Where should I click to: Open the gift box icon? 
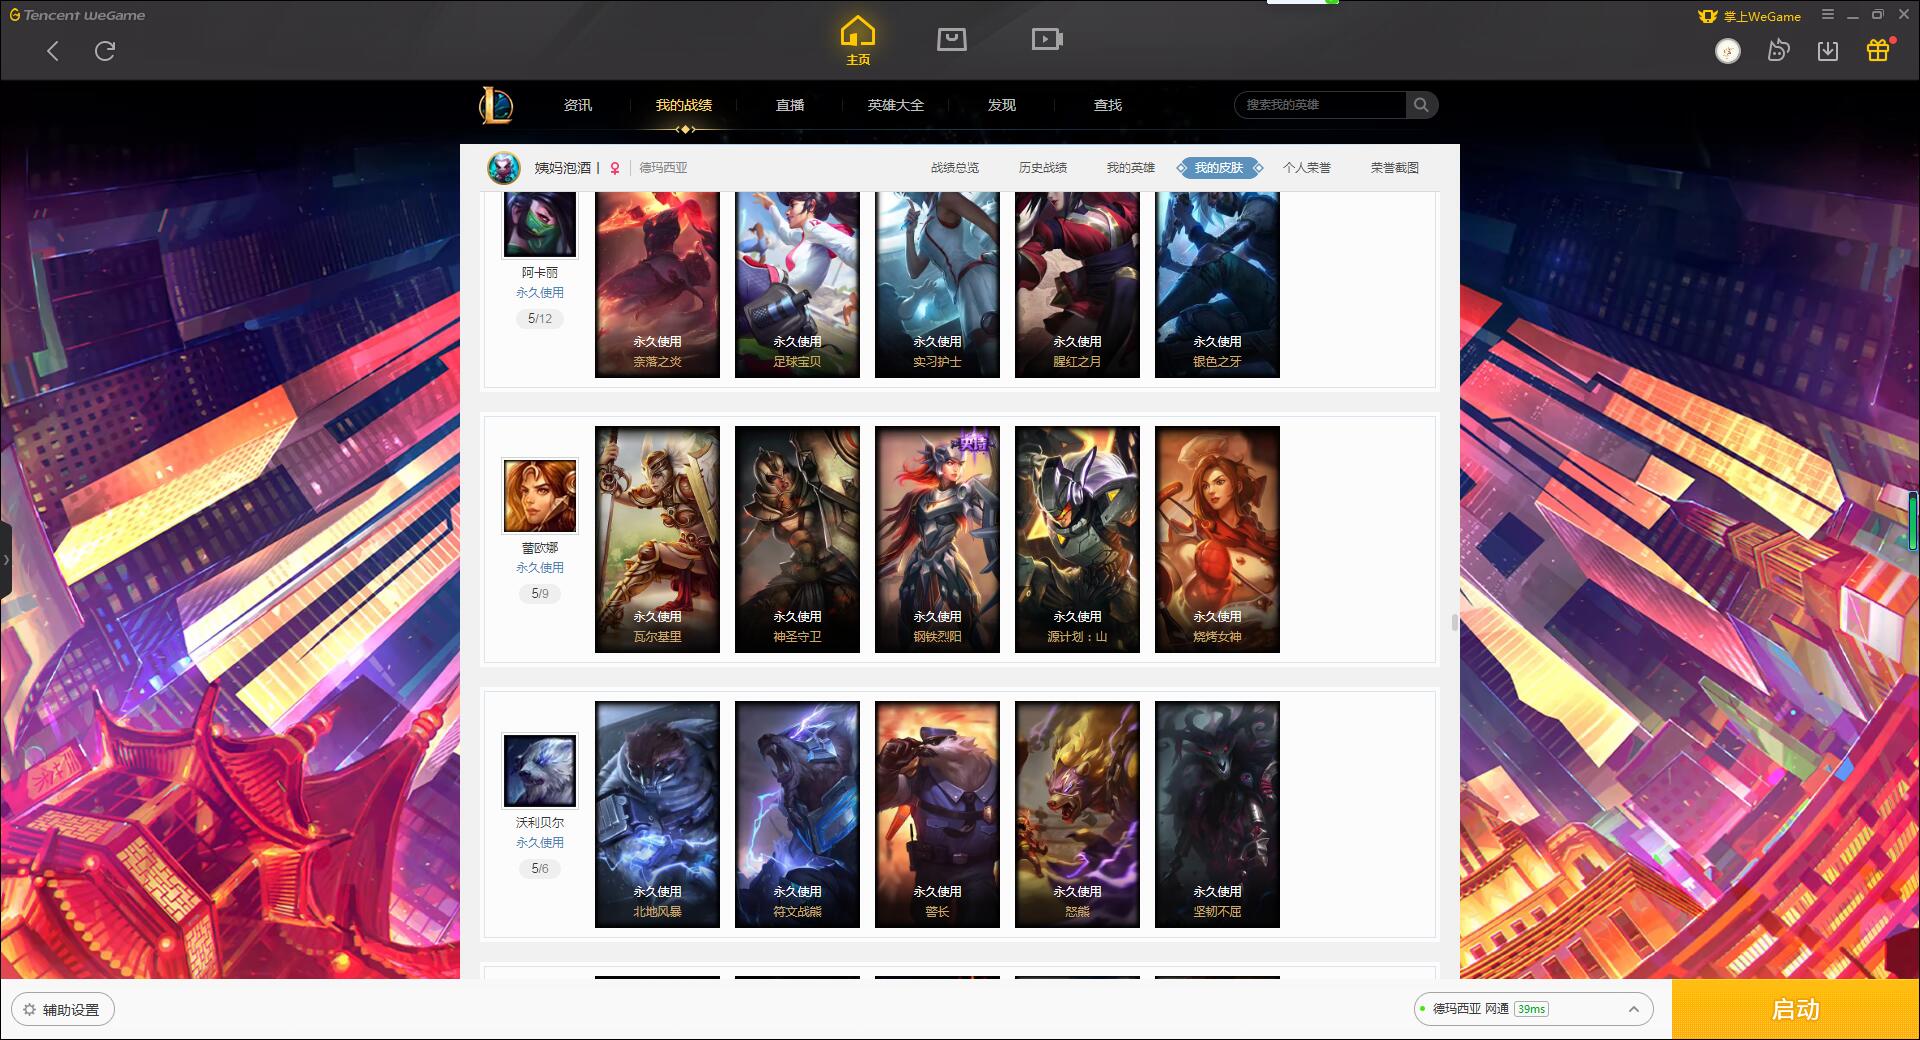(1878, 50)
